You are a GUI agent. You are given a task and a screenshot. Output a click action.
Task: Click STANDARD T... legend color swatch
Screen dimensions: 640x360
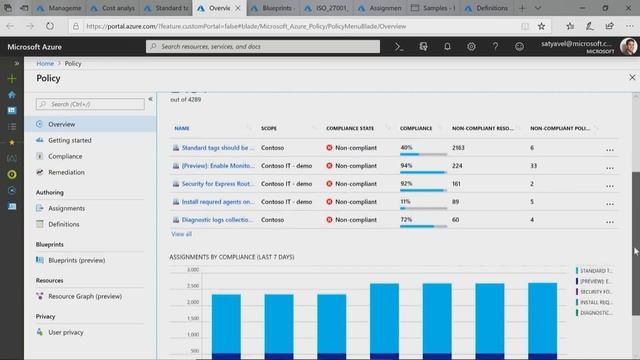pos(577,271)
